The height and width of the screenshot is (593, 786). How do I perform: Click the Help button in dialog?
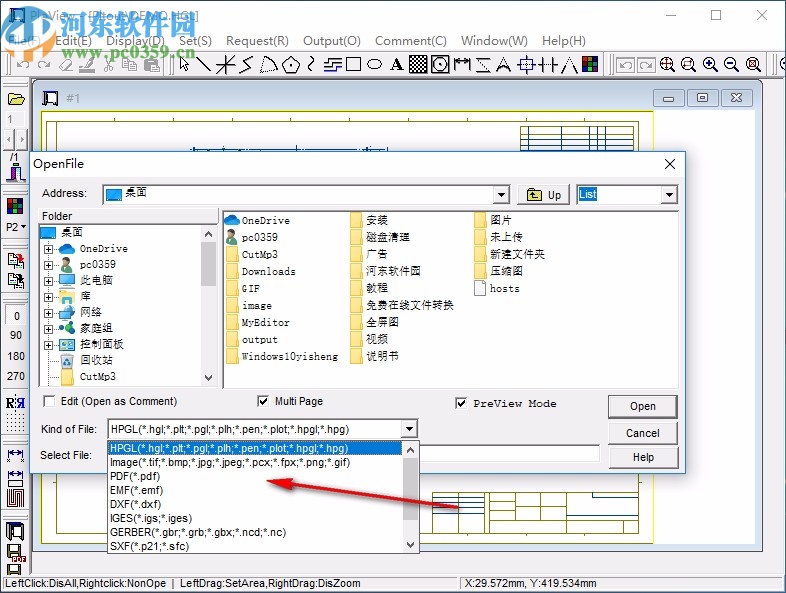[643, 457]
